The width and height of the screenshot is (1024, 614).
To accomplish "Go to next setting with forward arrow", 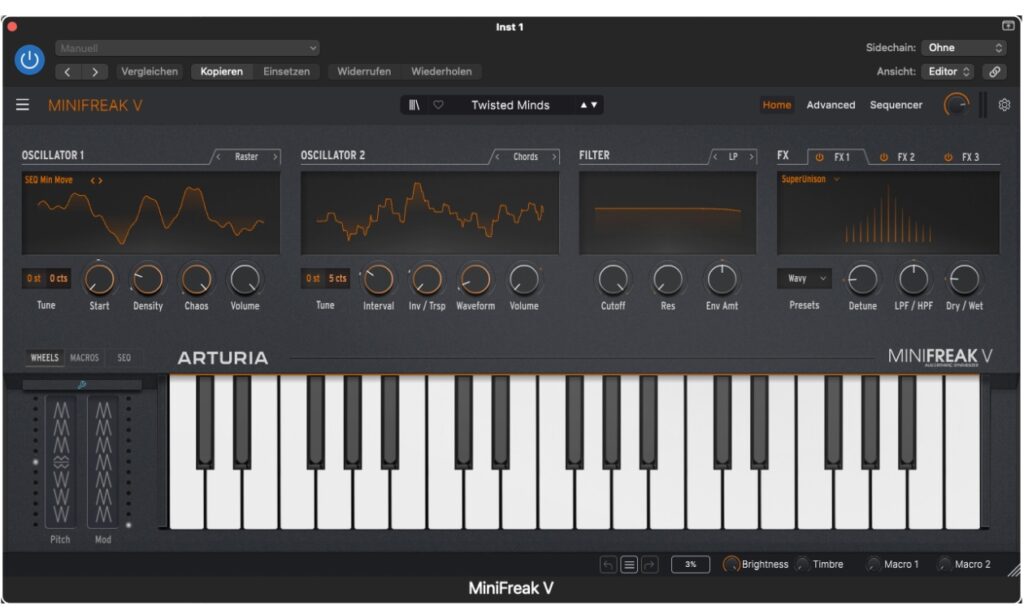I will [x=95, y=72].
